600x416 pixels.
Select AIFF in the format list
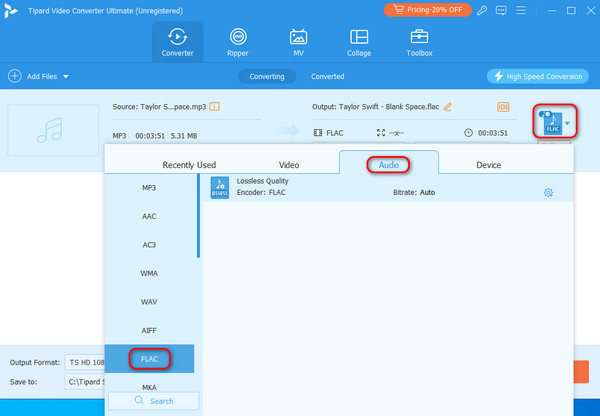[x=149, y=330]
